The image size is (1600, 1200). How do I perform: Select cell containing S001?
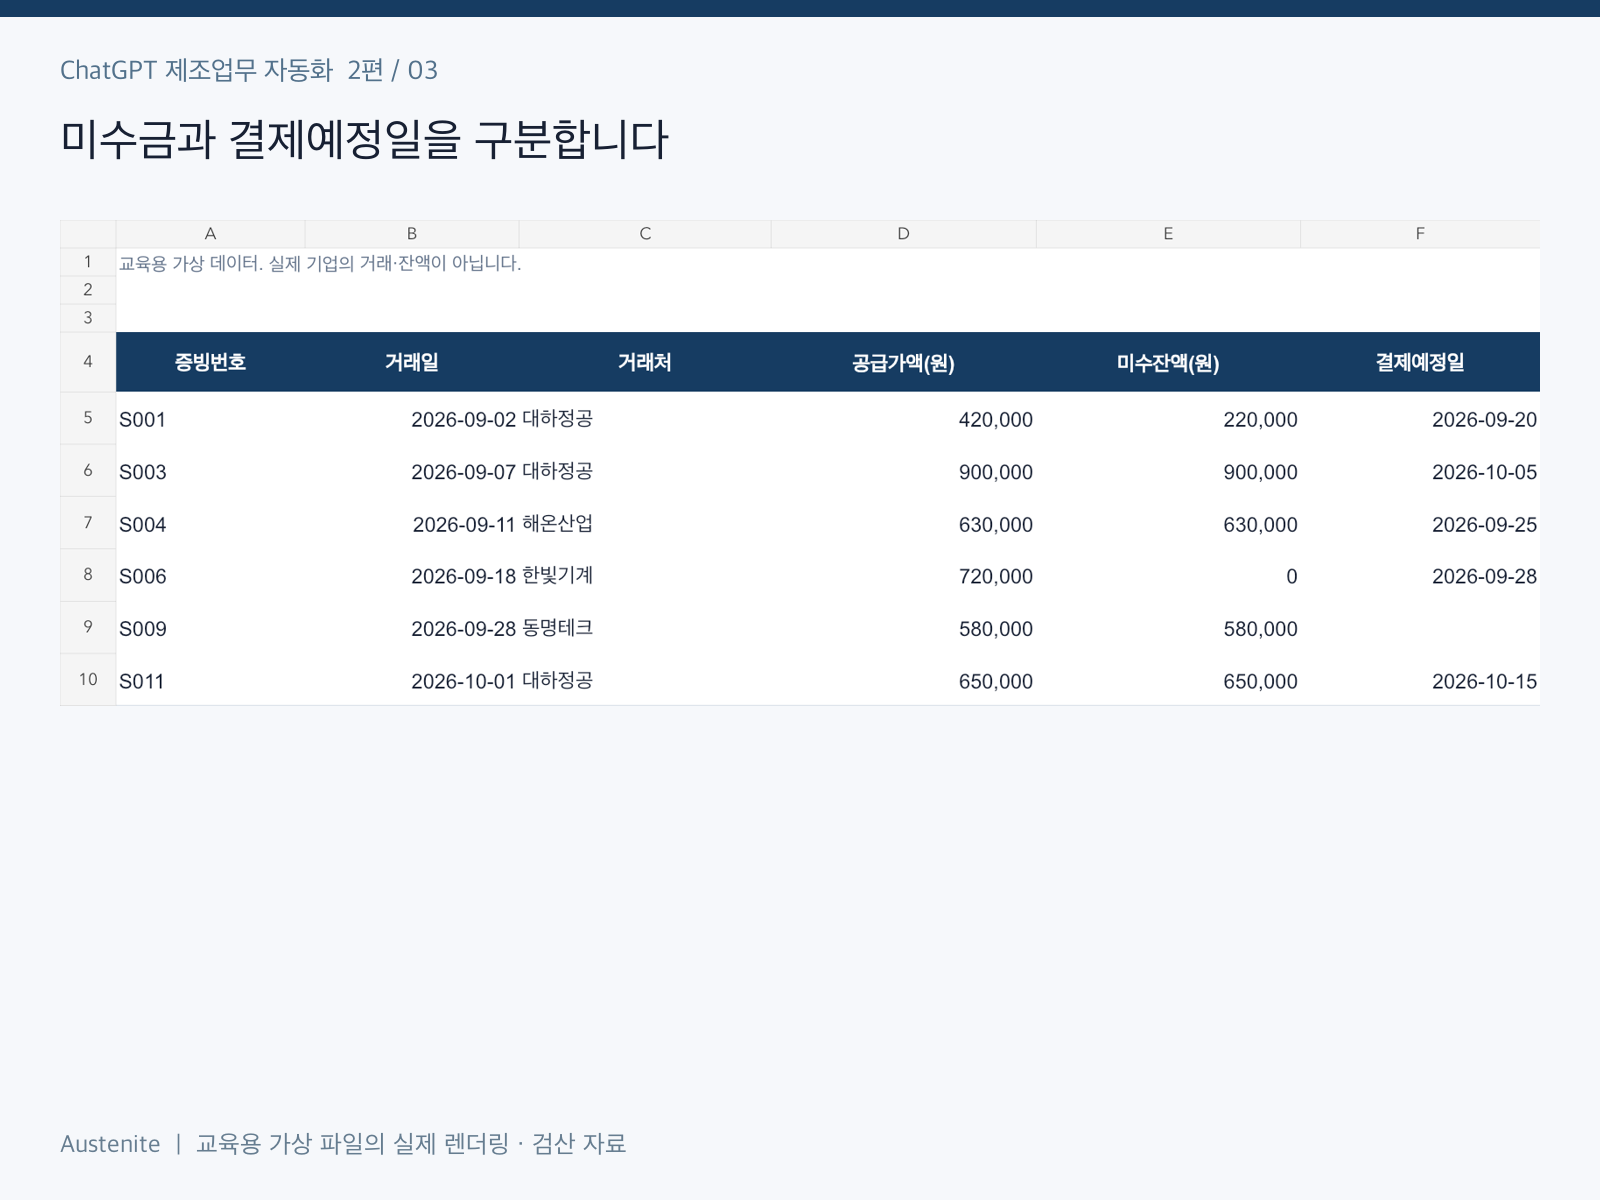pos(210,419)
